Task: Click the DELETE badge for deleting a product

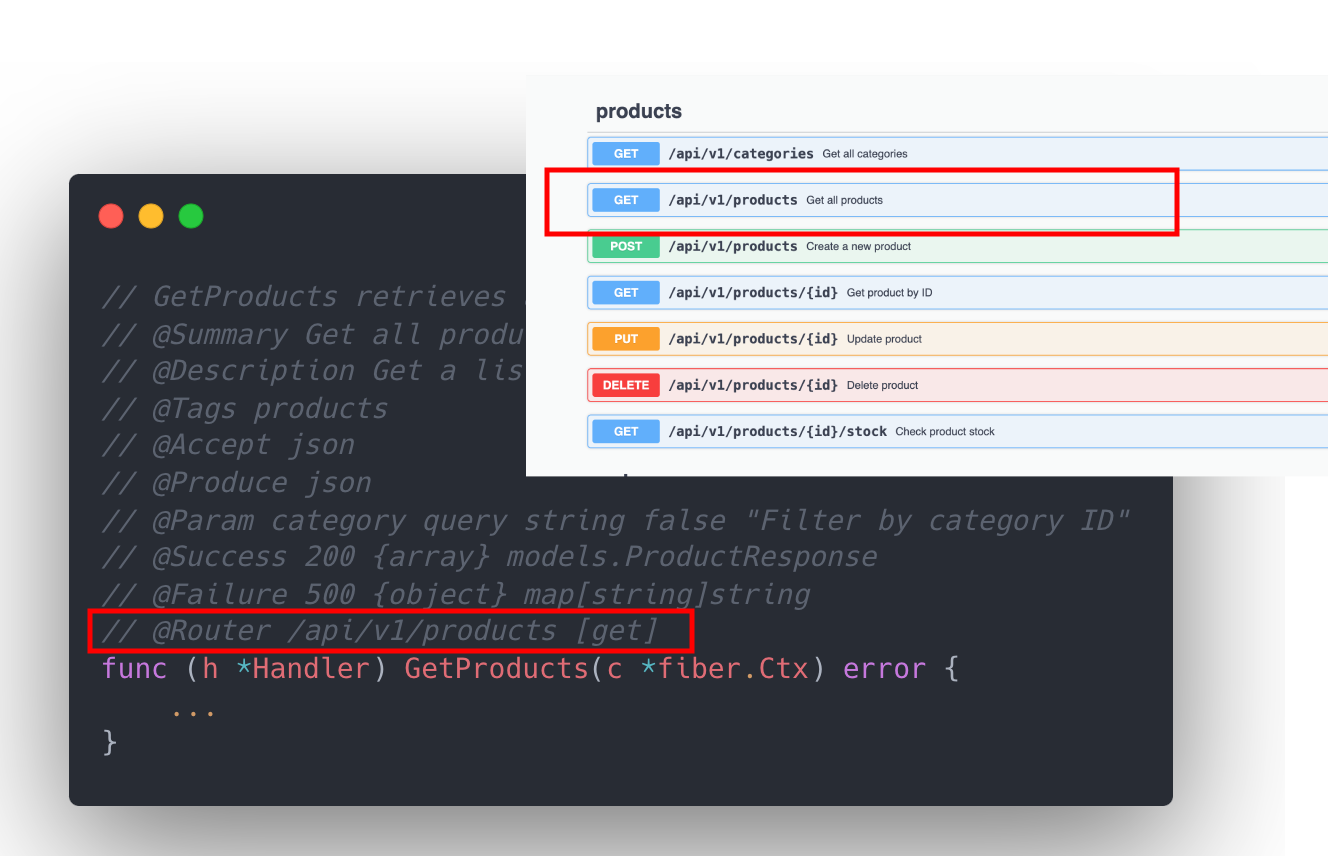Action: pos(624,384)
